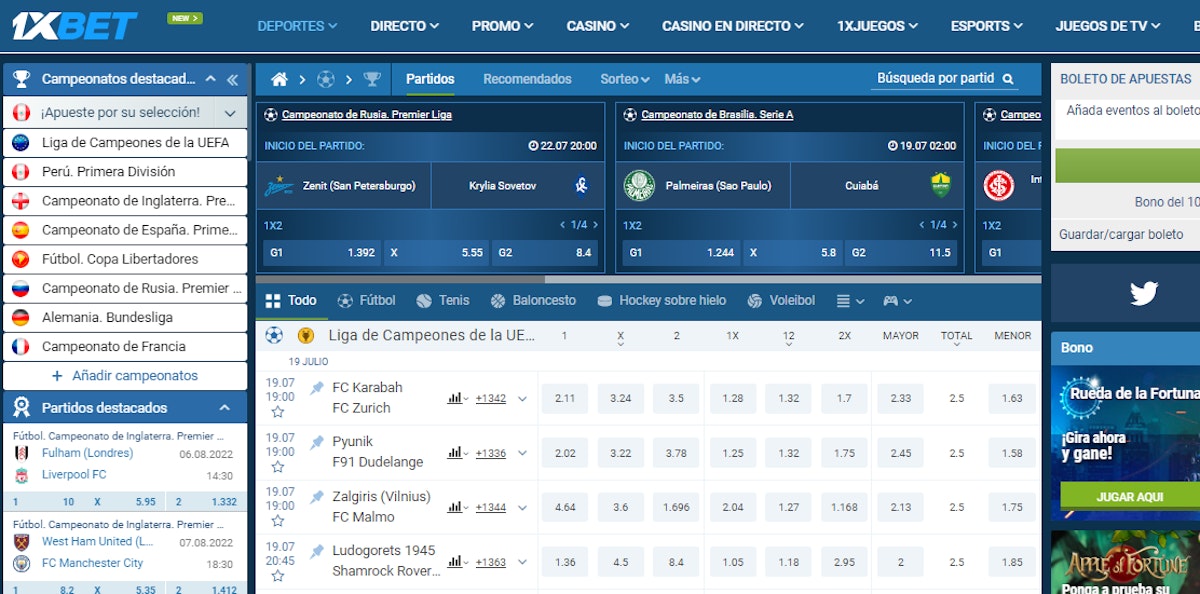Click the search magnifier icon

click(x=1008, y=79)
